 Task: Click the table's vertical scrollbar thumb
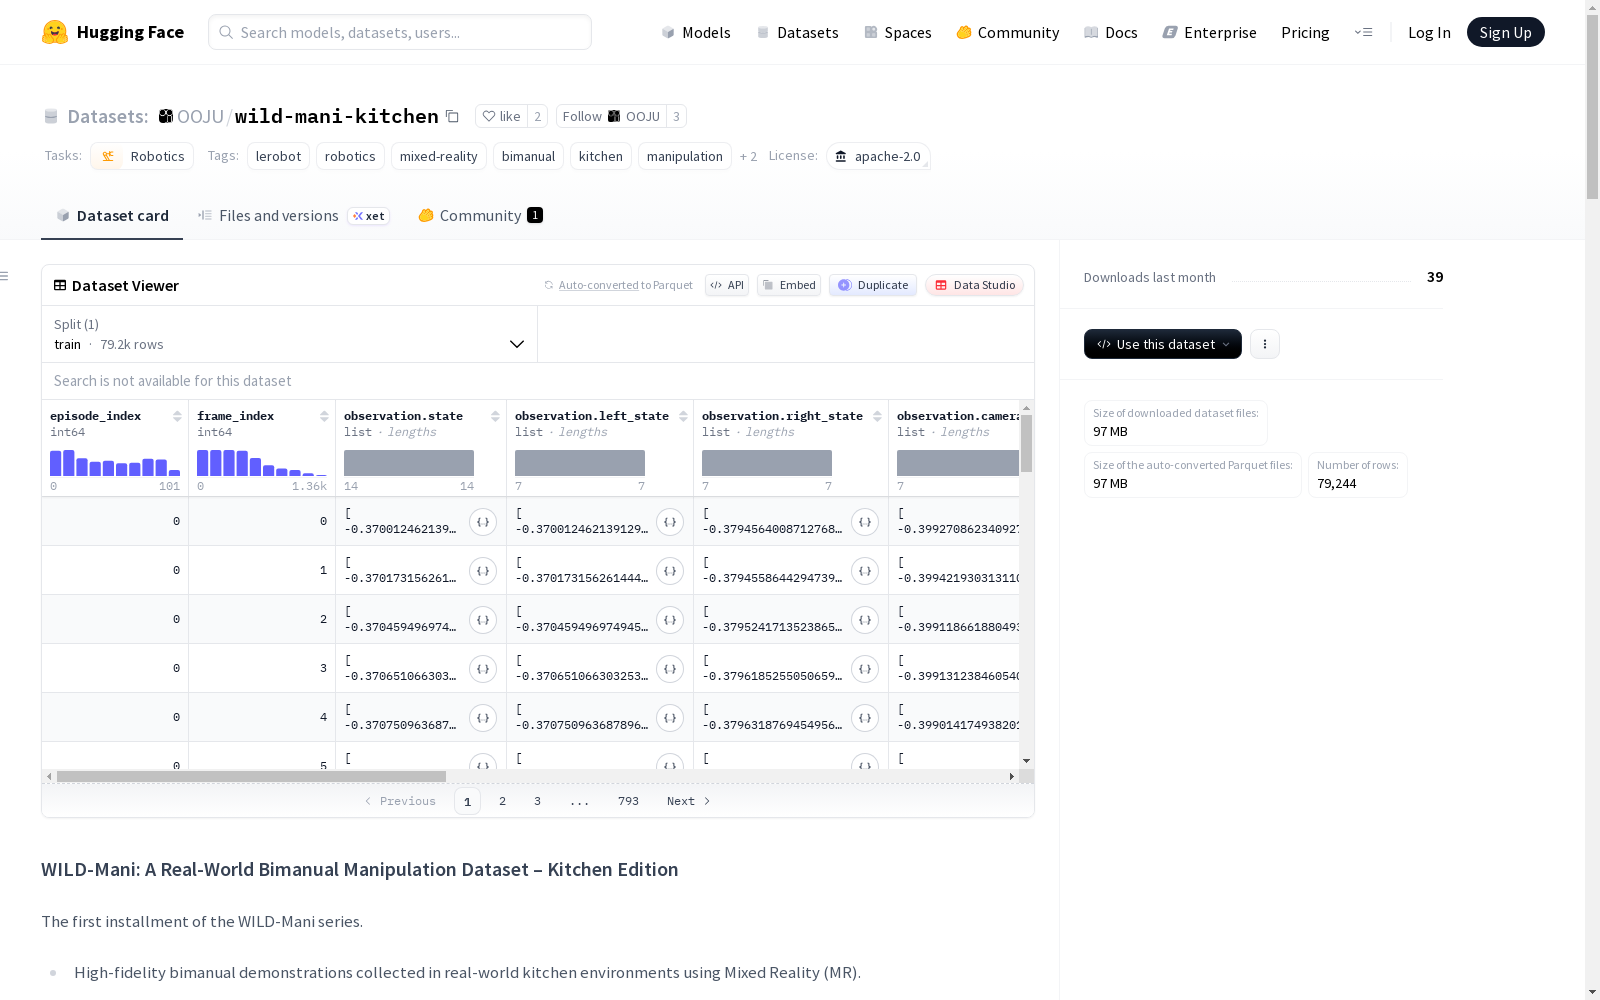[1026, 442]
